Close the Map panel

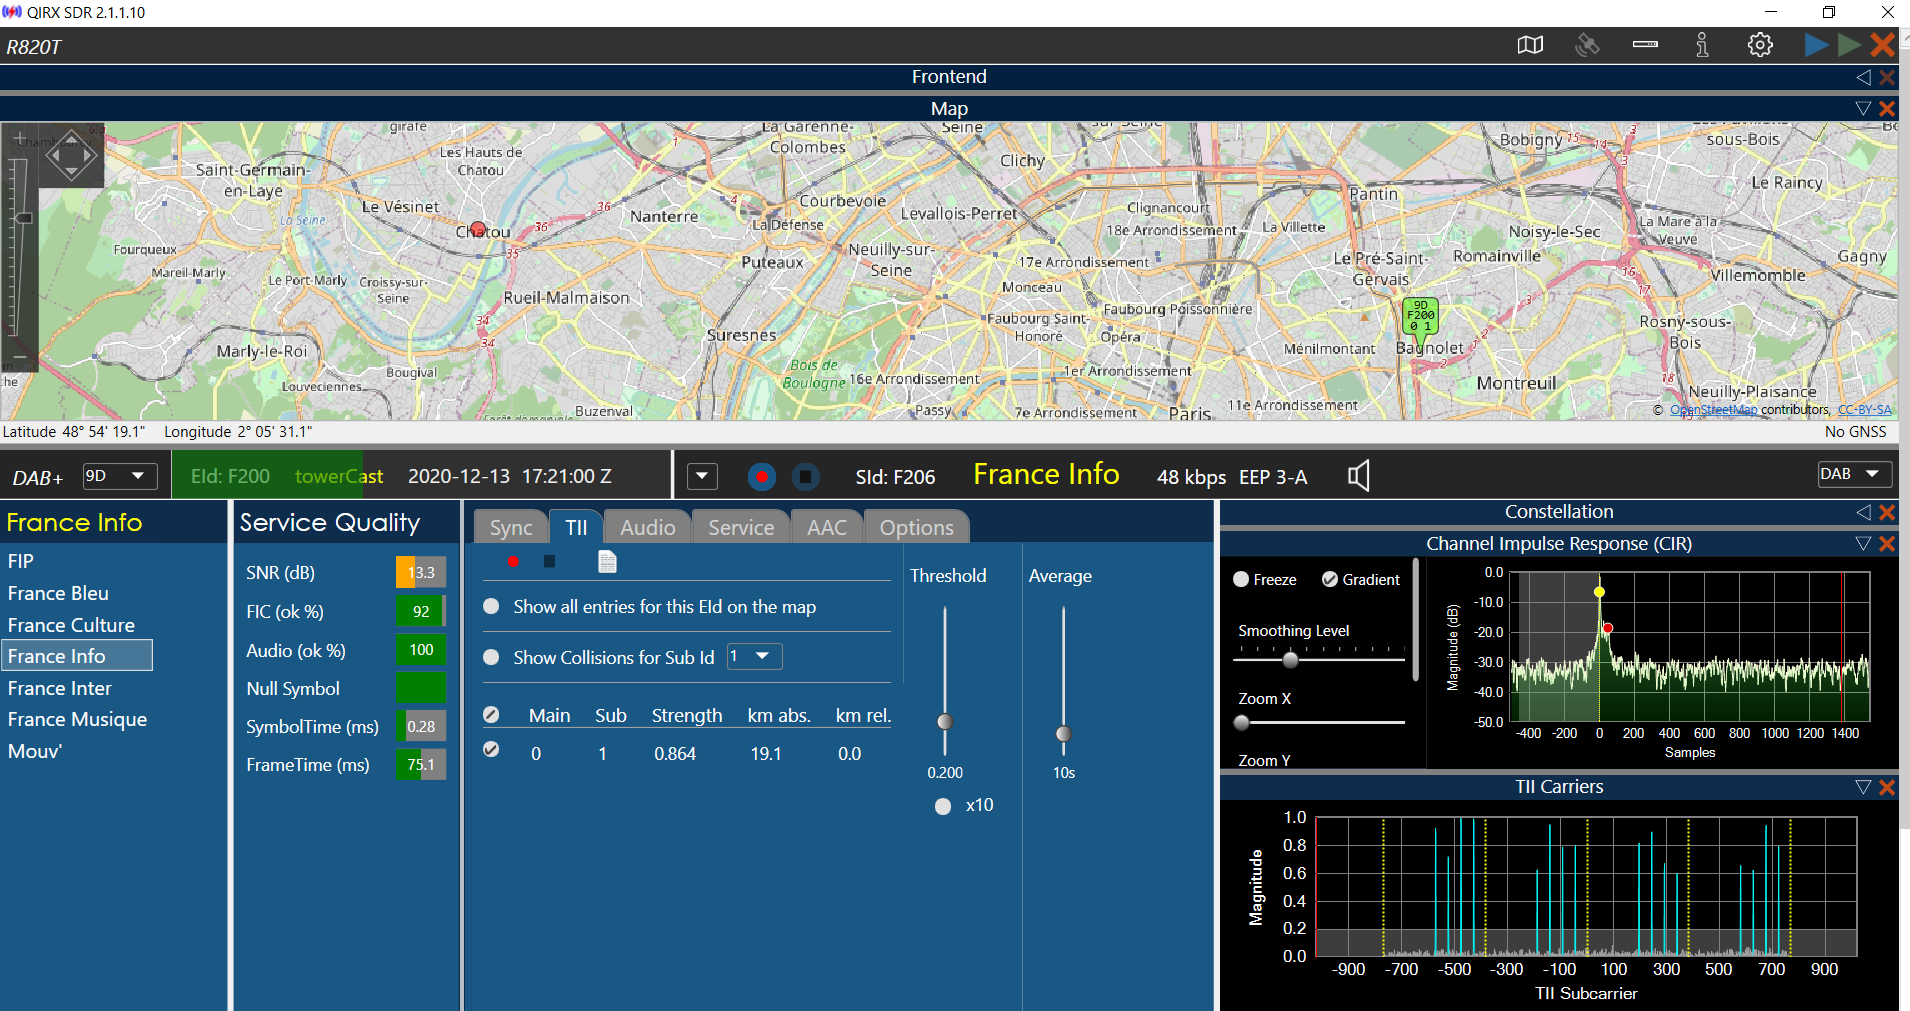tap(1887, 109)
